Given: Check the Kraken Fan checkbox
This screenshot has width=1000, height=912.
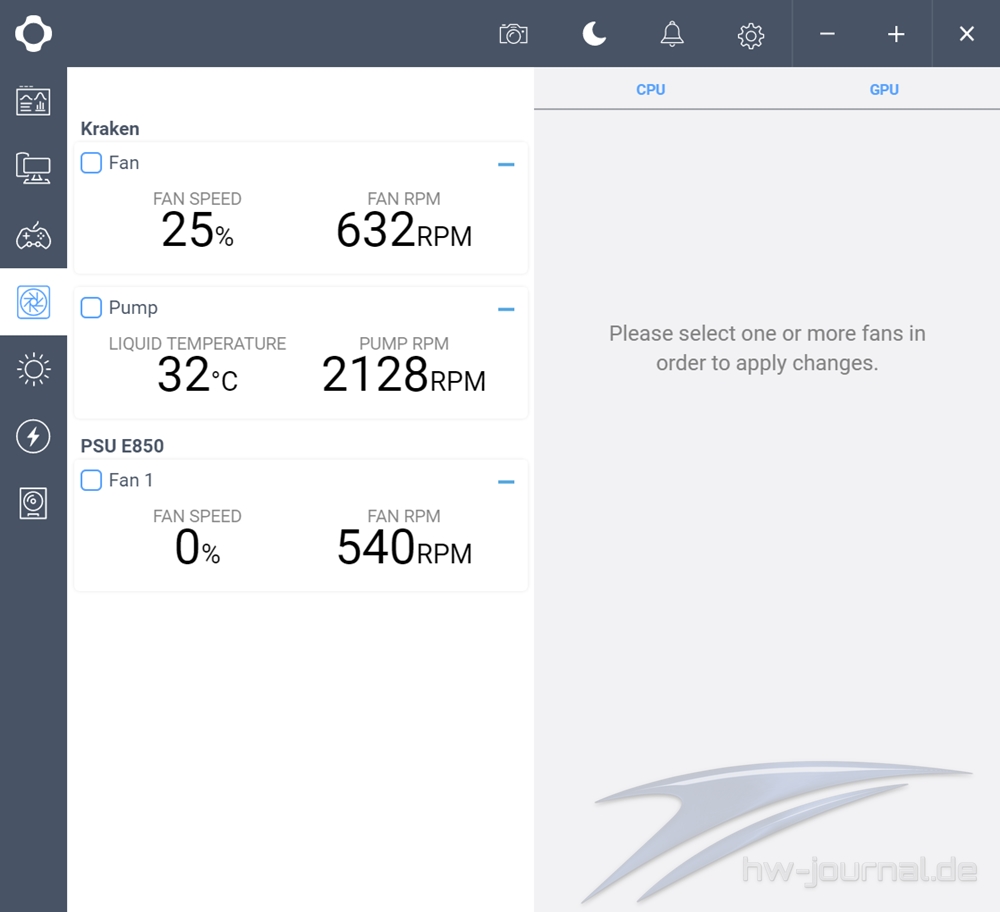Looking at the screenshot, I should (x=91, y=163).
